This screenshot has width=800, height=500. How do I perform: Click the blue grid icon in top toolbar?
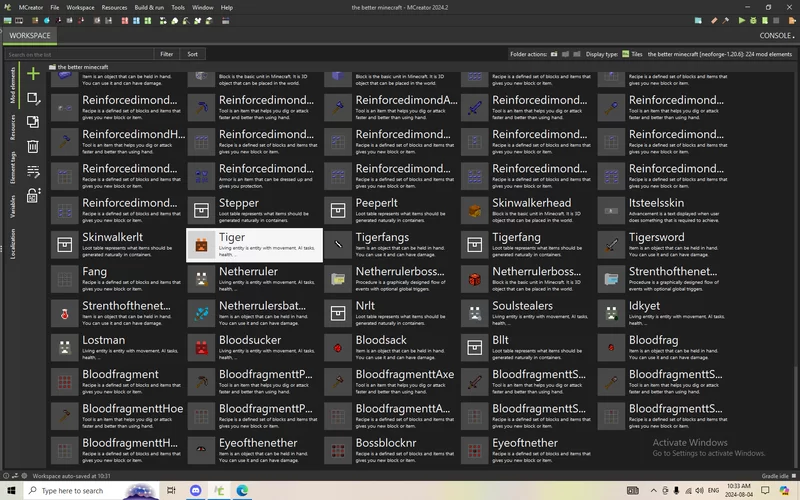coord(136,20)
